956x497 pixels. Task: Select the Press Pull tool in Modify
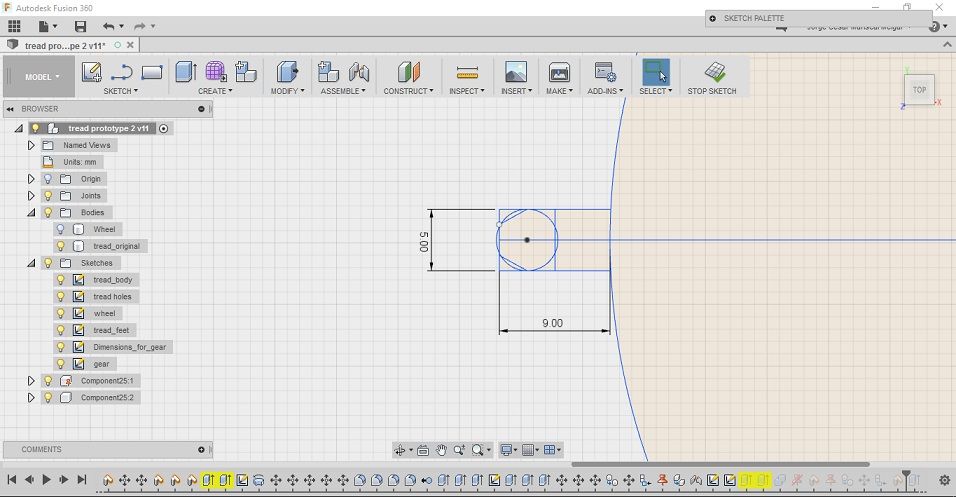[x=287, y=72]
